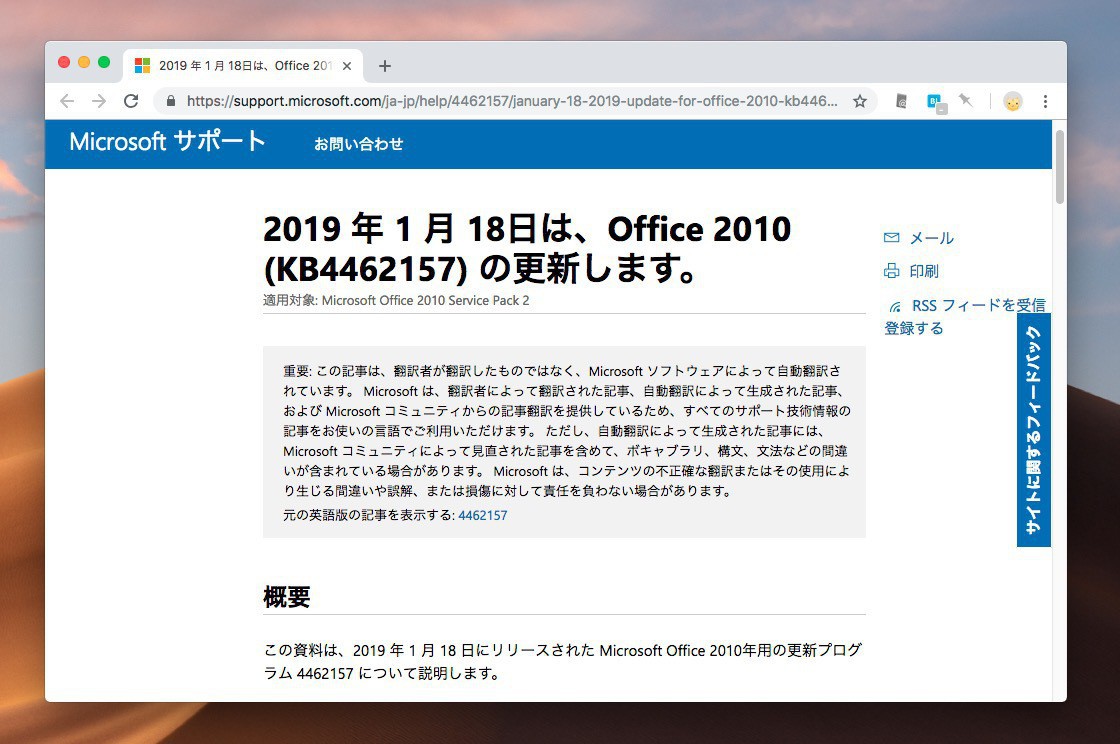
Task: Click the article title about KB4462157
Action: (527, 248)
